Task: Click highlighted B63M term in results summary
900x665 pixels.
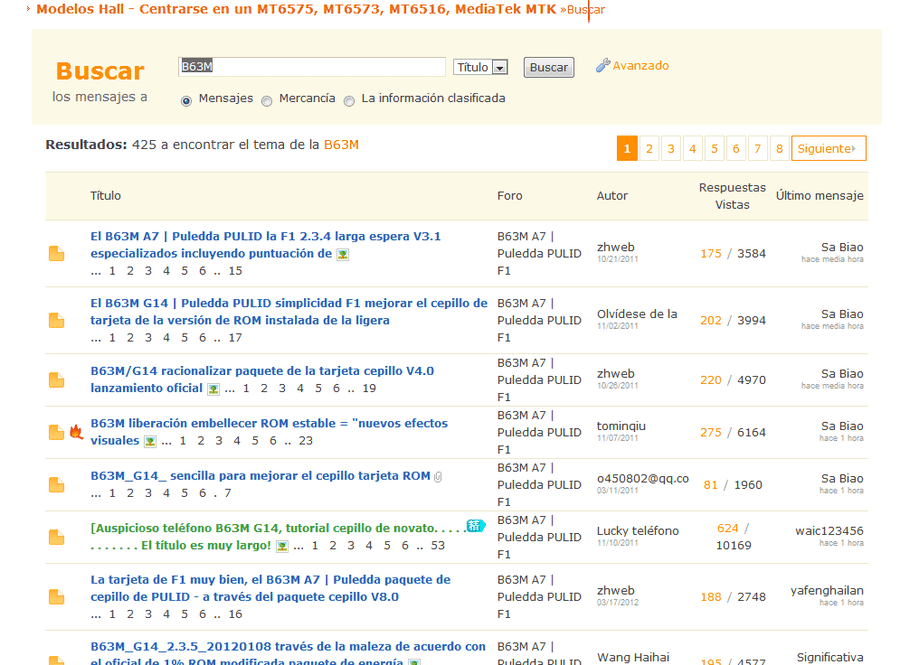Action: tap(341, 145)
